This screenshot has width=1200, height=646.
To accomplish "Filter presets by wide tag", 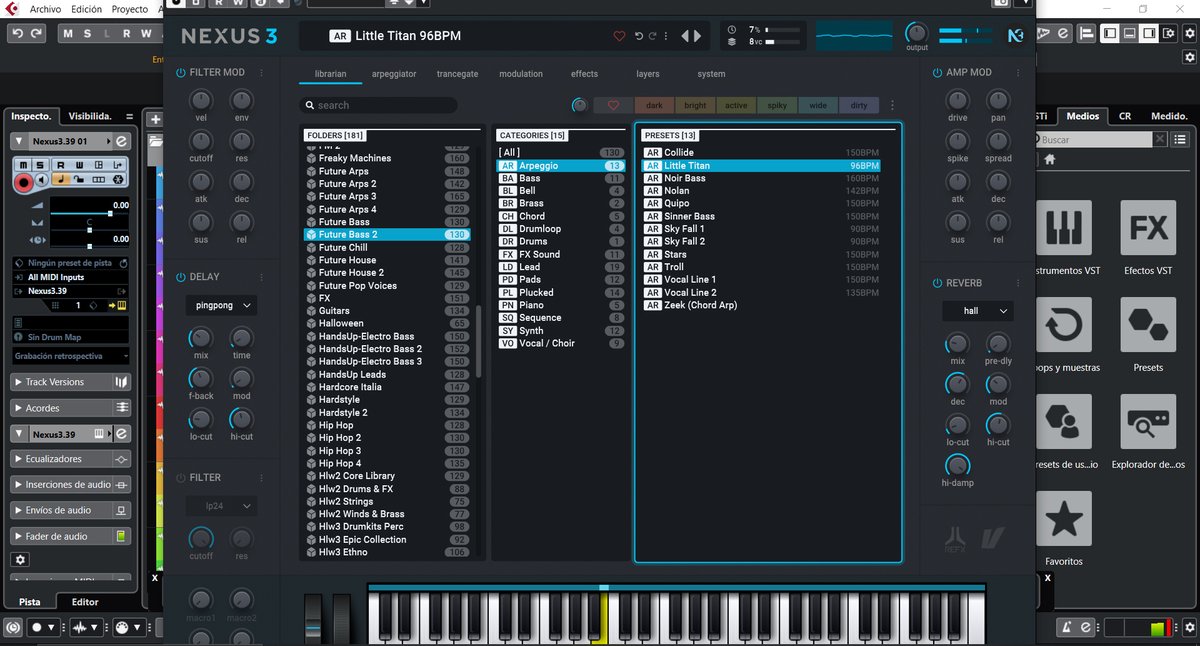I will pos(818,105).
